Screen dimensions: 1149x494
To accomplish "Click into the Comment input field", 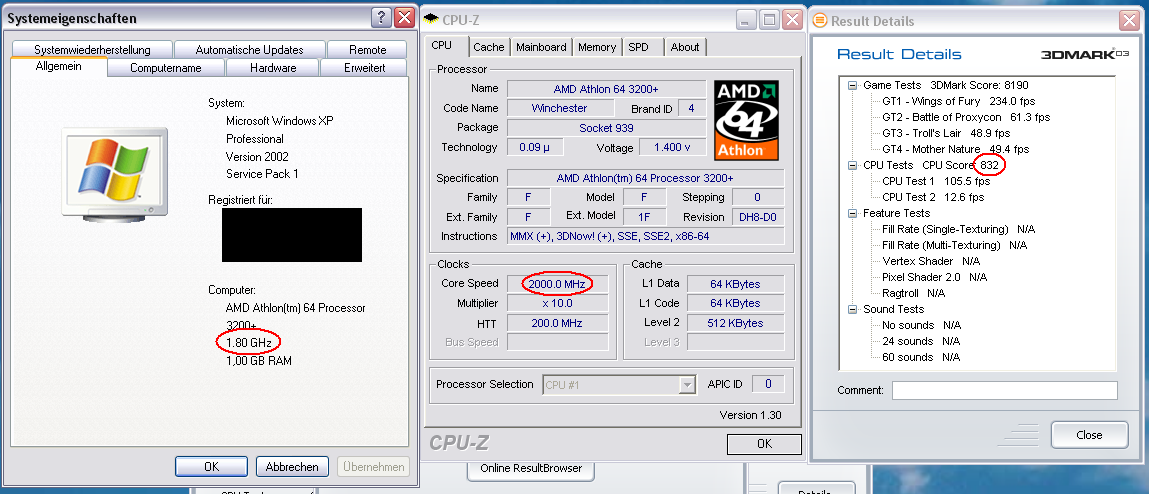I will [x=1005, y=391].
